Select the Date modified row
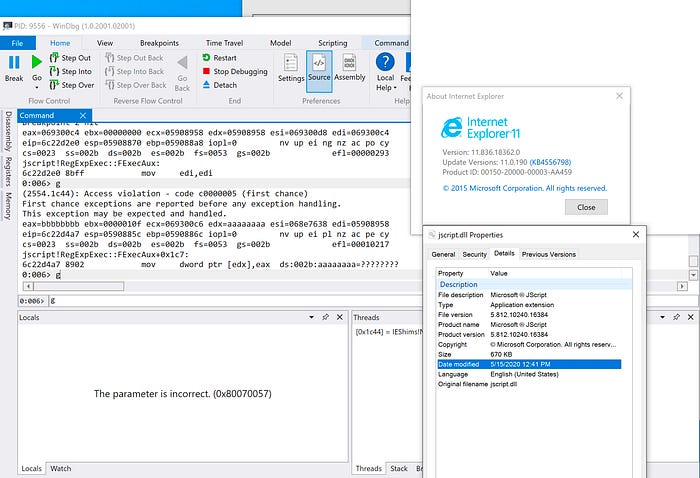The width and height of the screenshot is (700, 478). [529, 364]
